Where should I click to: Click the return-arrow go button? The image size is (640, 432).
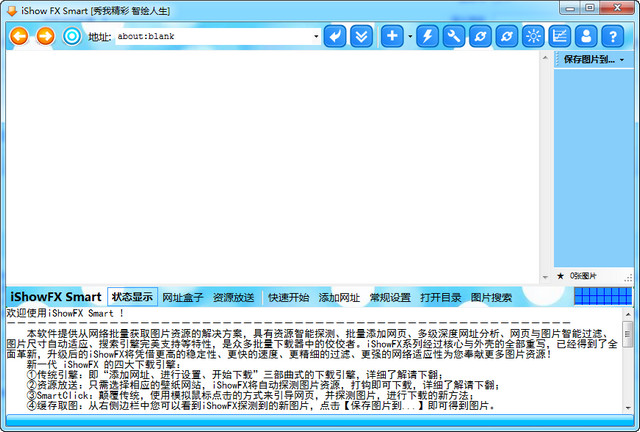click(x=335, y=36)
